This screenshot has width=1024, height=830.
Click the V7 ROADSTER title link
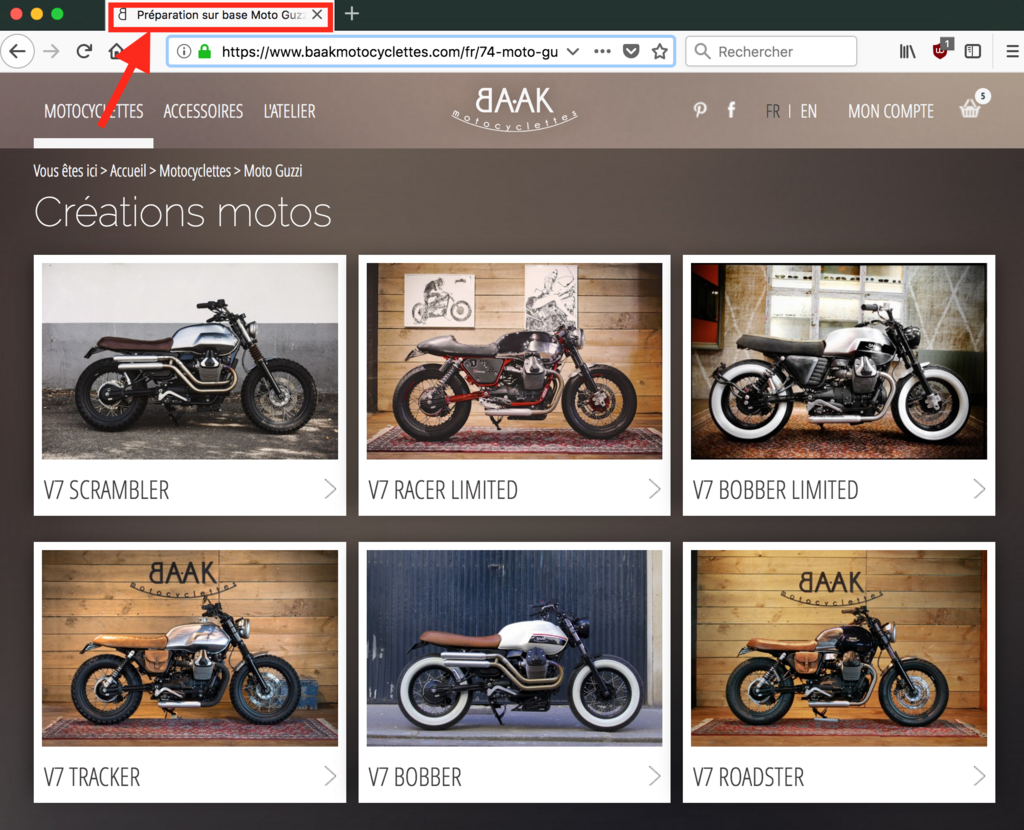point(748,777)
